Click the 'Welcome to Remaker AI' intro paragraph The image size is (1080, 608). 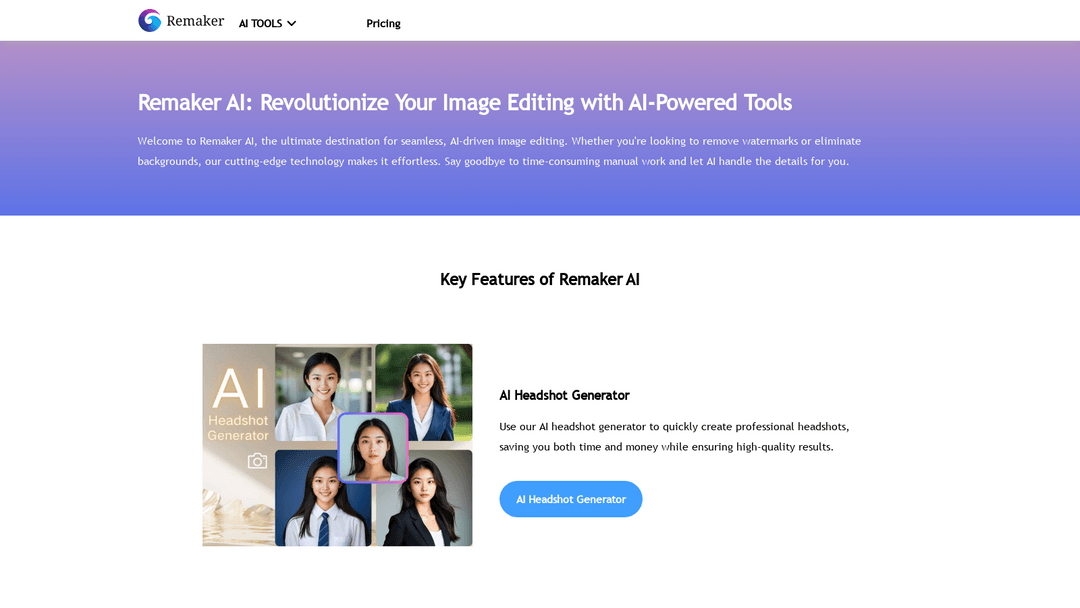click(x=499, y=151)
